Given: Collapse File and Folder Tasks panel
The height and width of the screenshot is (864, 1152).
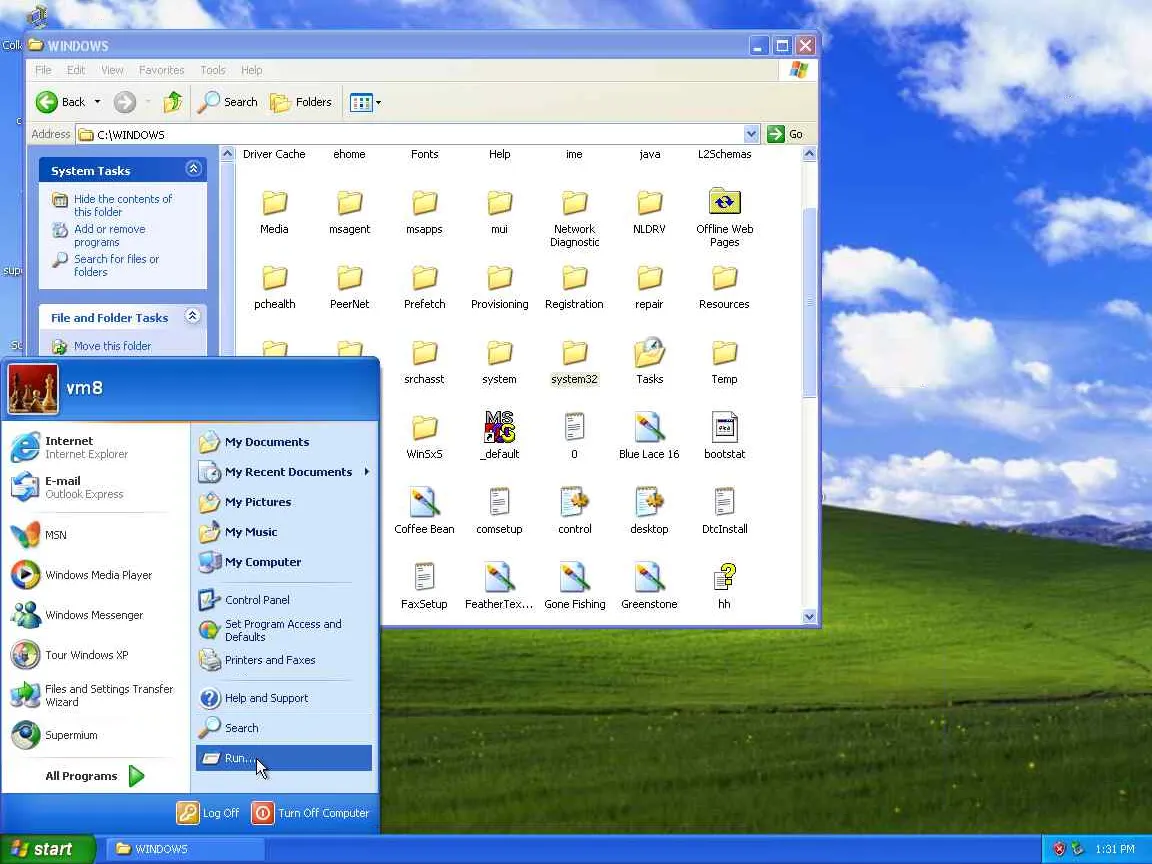Looking at the screenshot, I should click(x=192, y=316).
